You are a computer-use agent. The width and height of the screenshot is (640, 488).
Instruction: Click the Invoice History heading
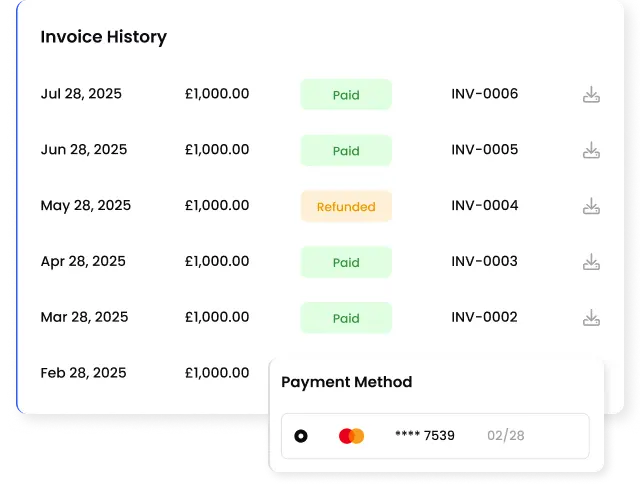click(103, 37)
